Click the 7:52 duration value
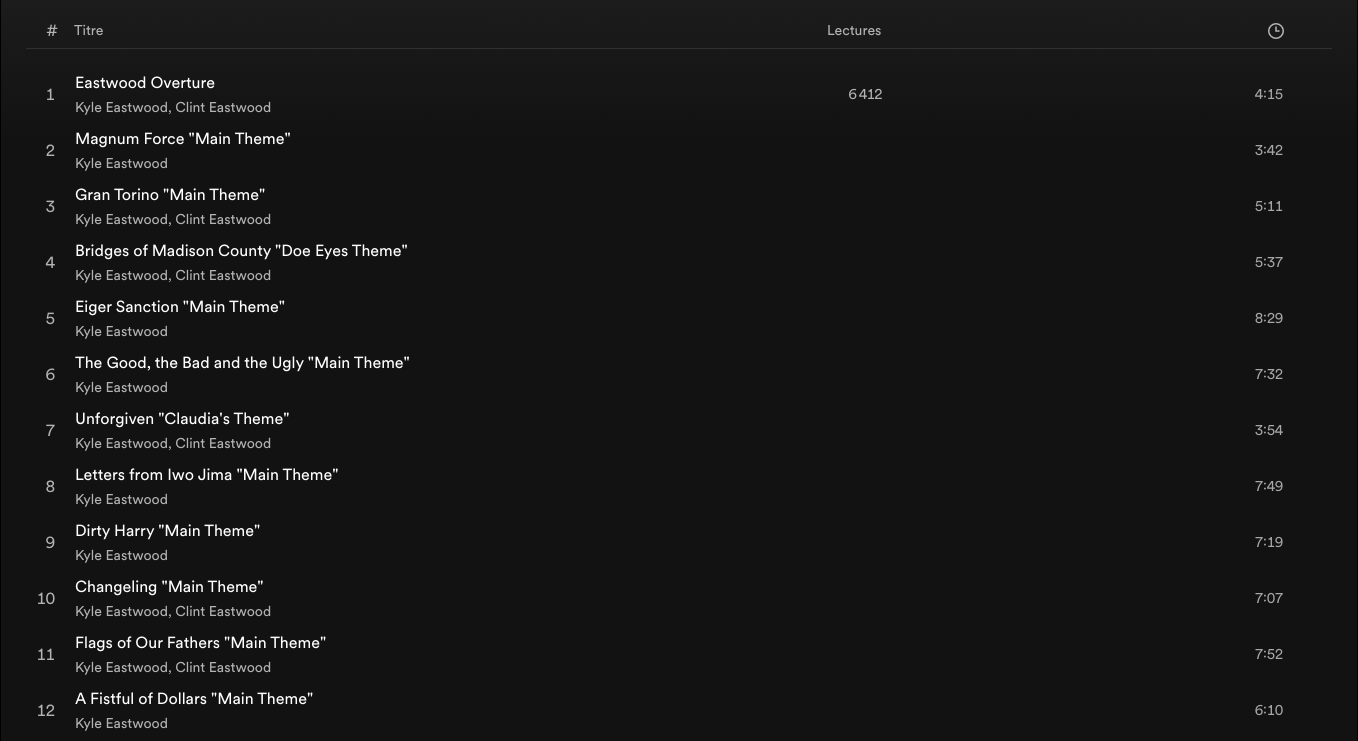This screenshot has width=1358, height=741. pyautogui.click(x=1268, y=654)
